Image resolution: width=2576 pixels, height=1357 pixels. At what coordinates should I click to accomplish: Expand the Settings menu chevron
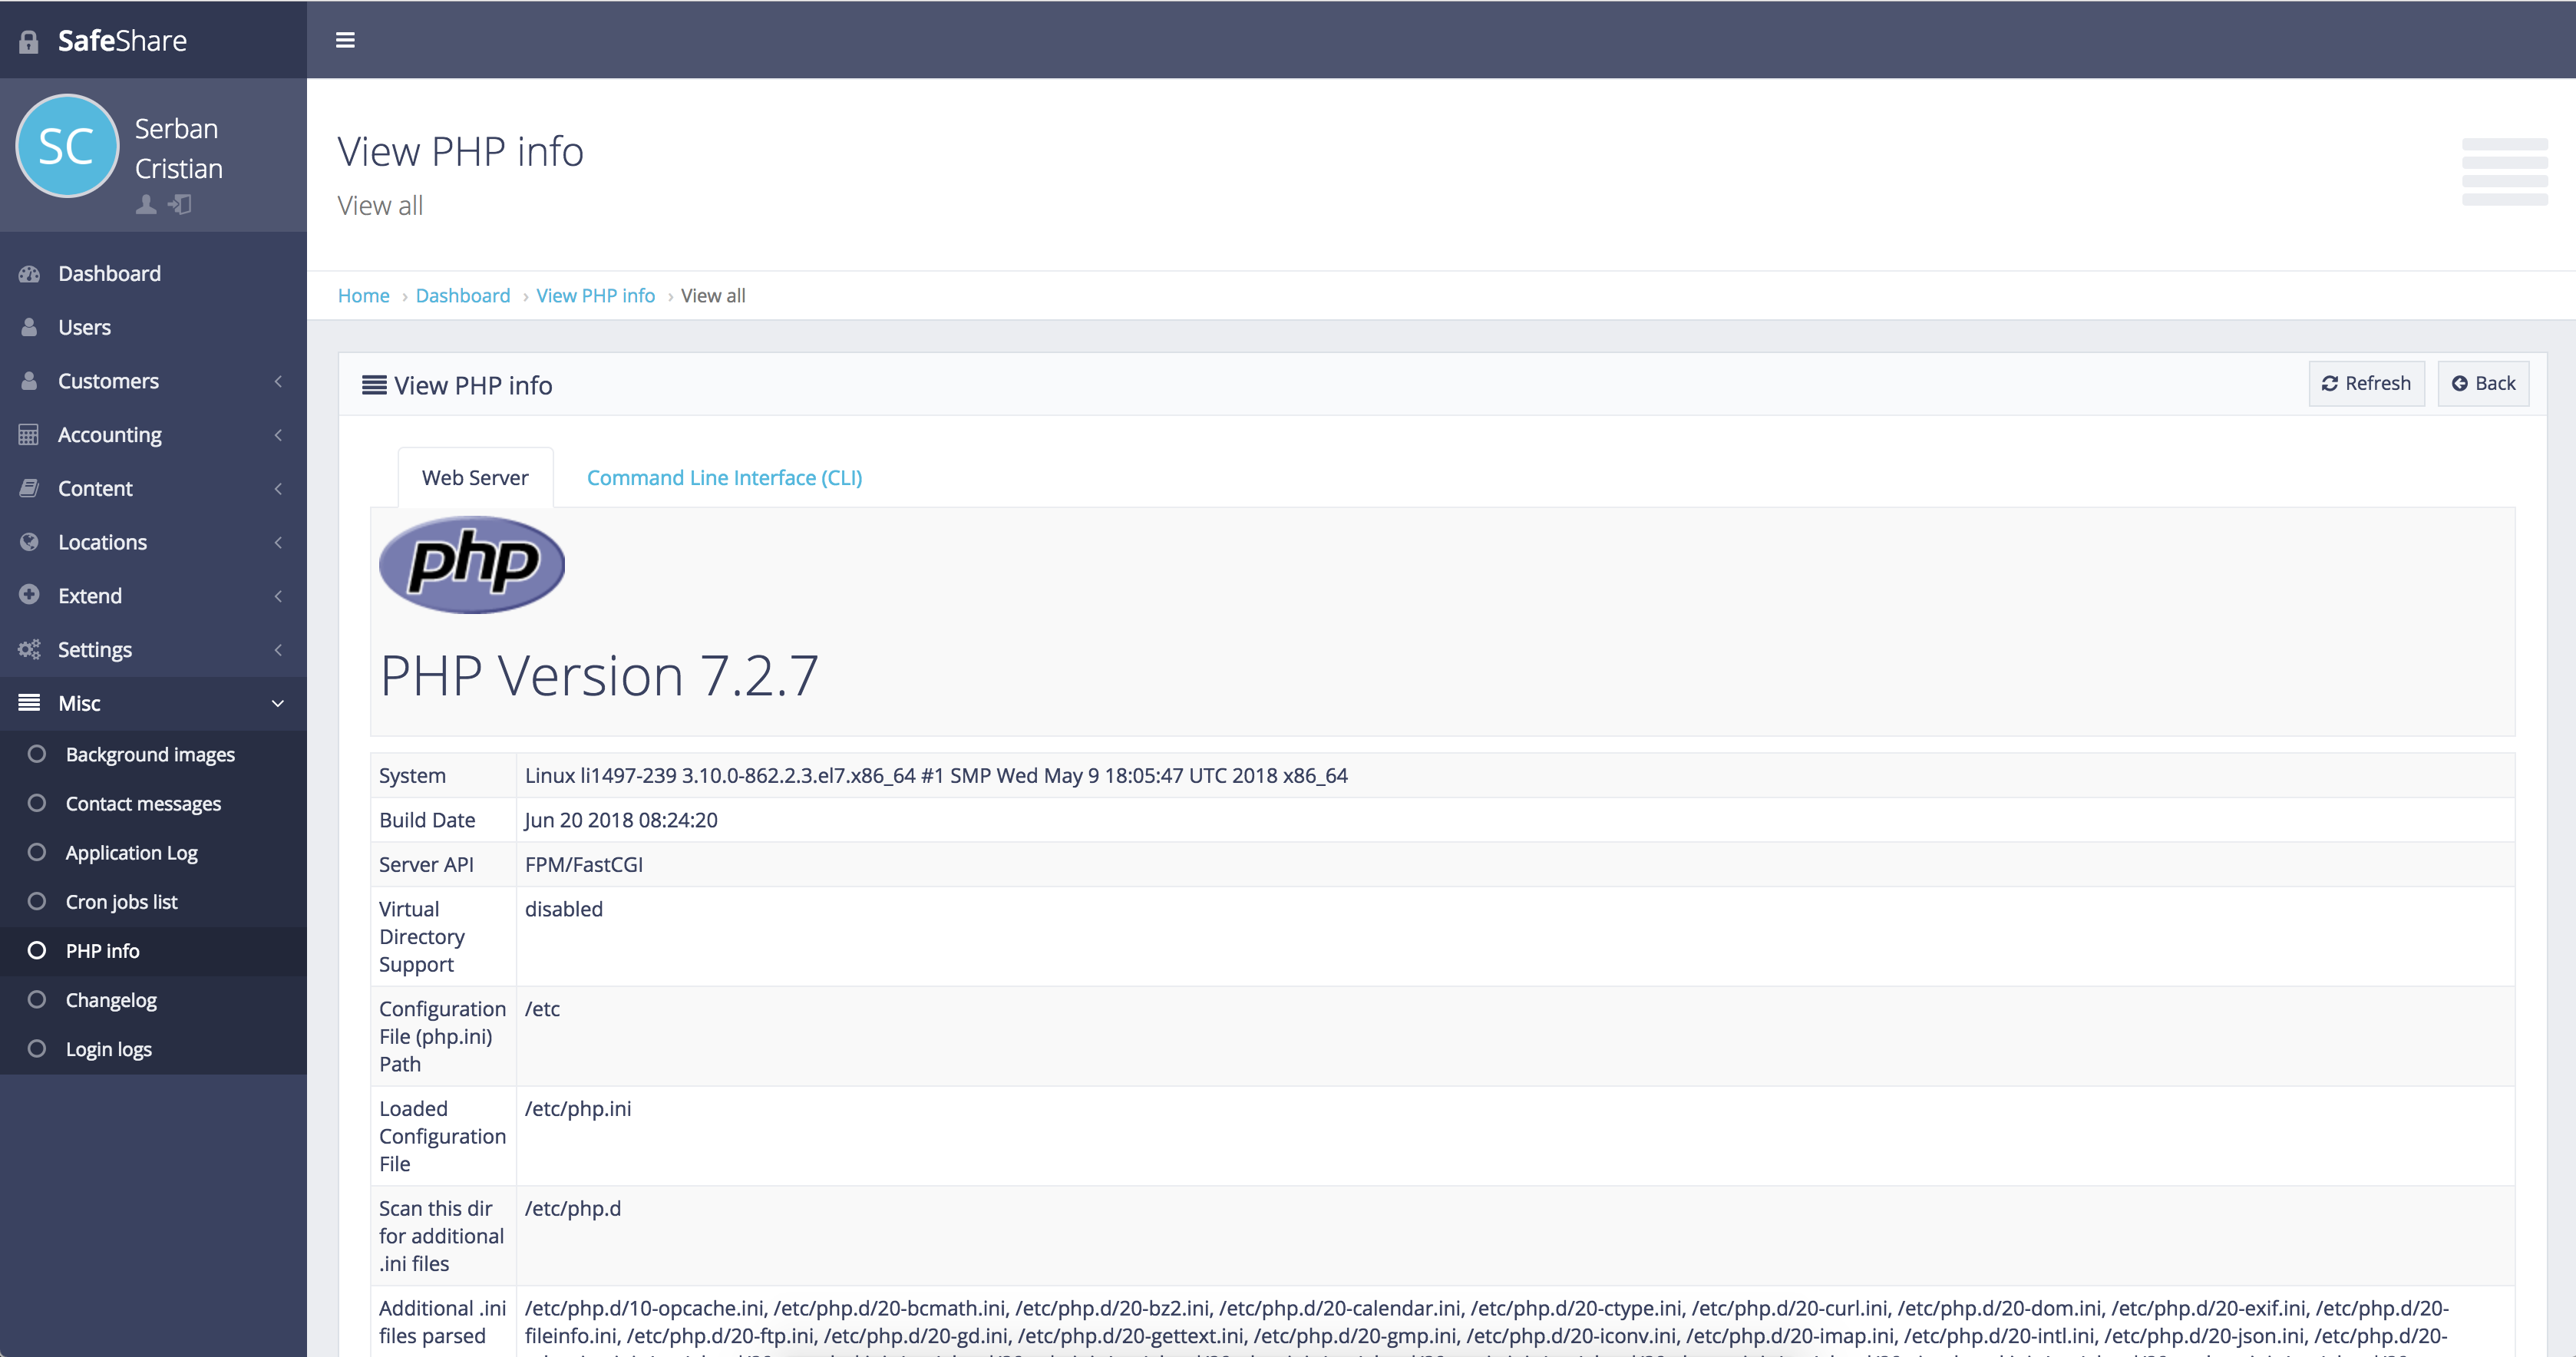pos(278,650)
